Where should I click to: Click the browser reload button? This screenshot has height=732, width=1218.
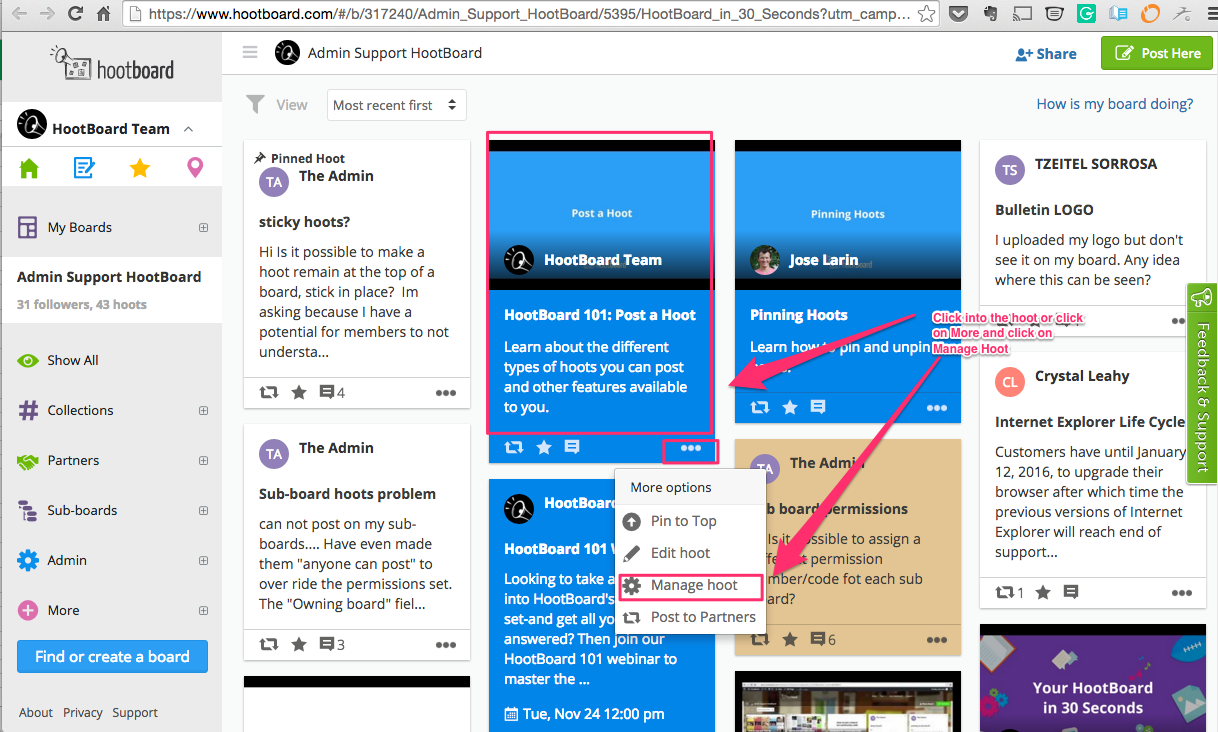click(76, 14)
